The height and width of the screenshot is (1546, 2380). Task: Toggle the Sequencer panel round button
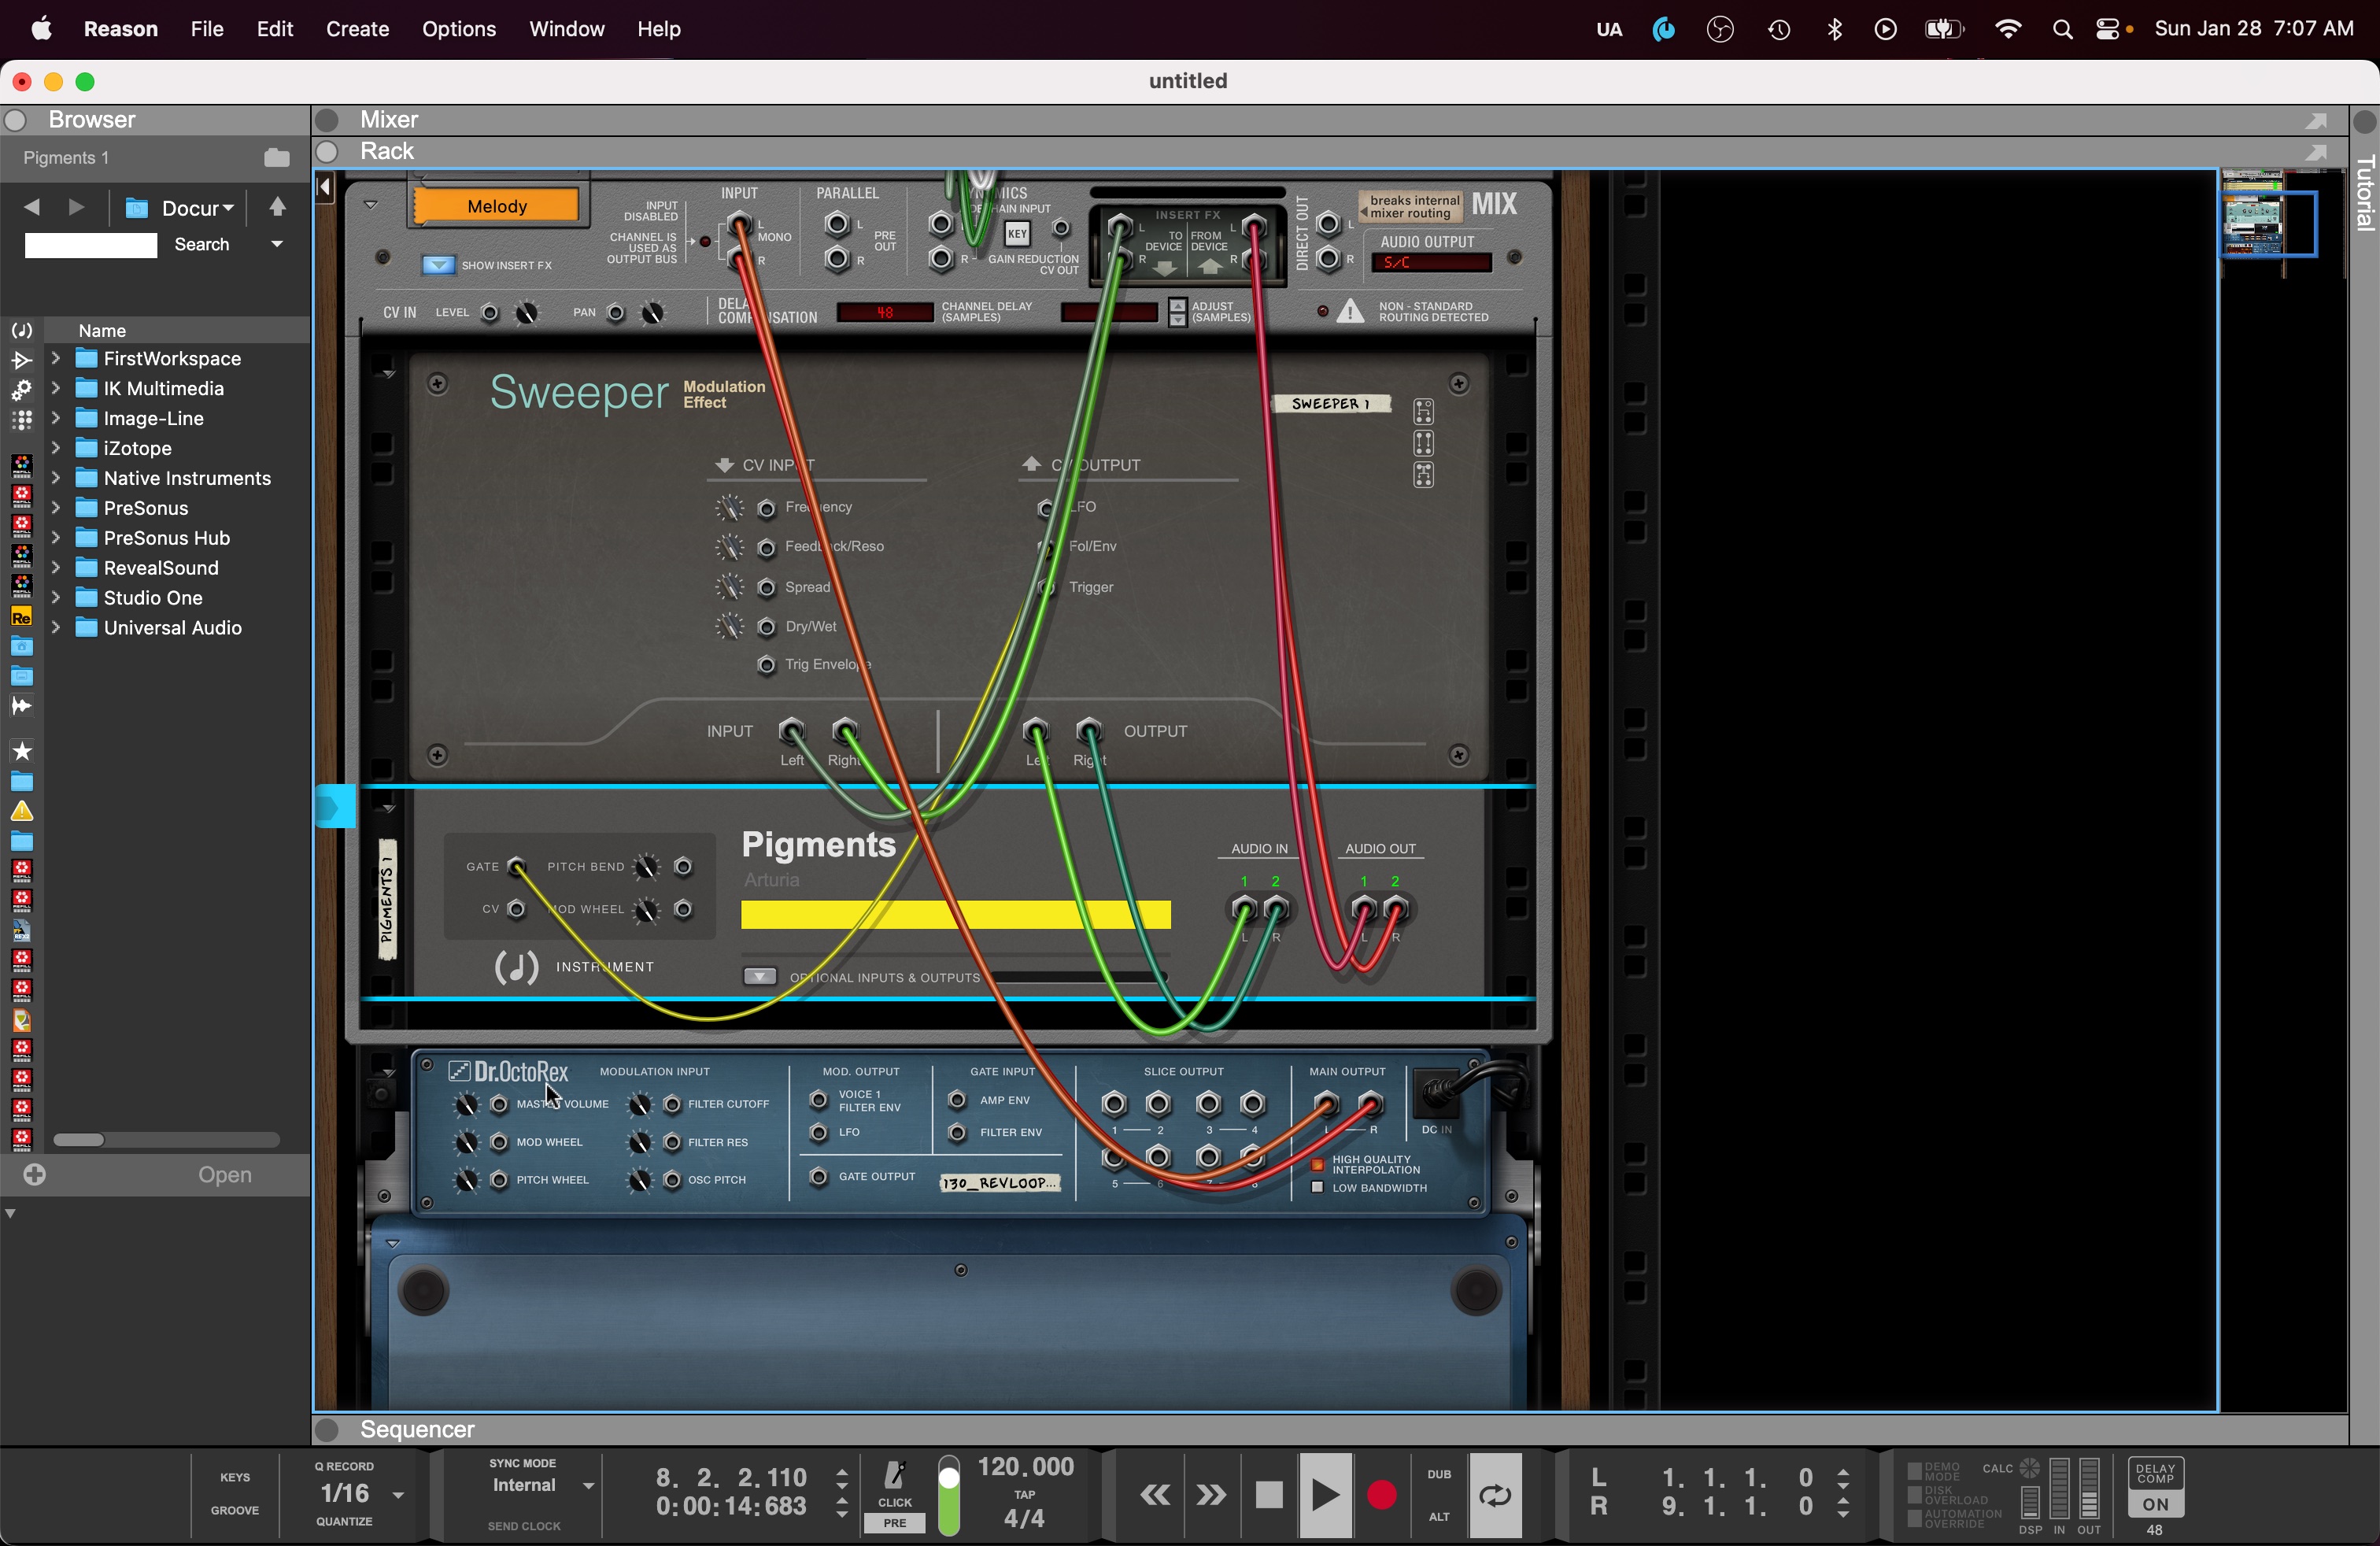pyautogui.click(x=327, y=1430)
